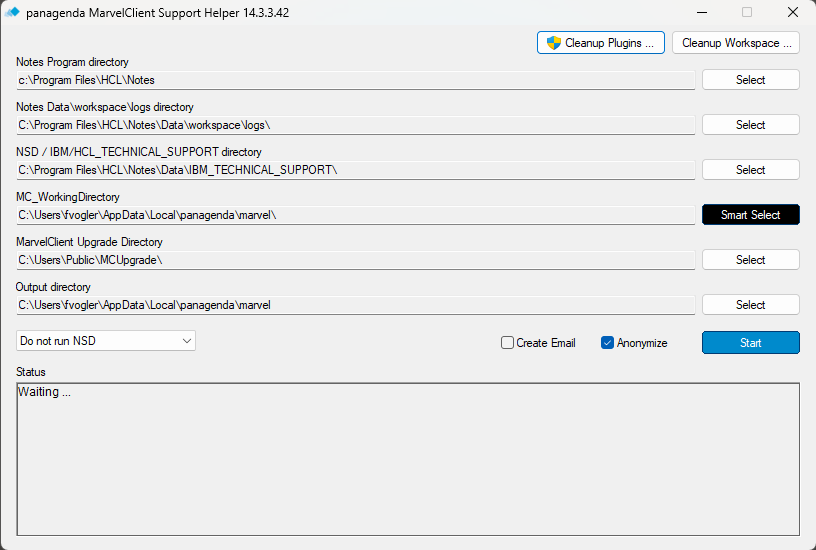816x550 pixels.
Task: Expand the Do not run NSD dropdown
Action: (x=106, y=341)
